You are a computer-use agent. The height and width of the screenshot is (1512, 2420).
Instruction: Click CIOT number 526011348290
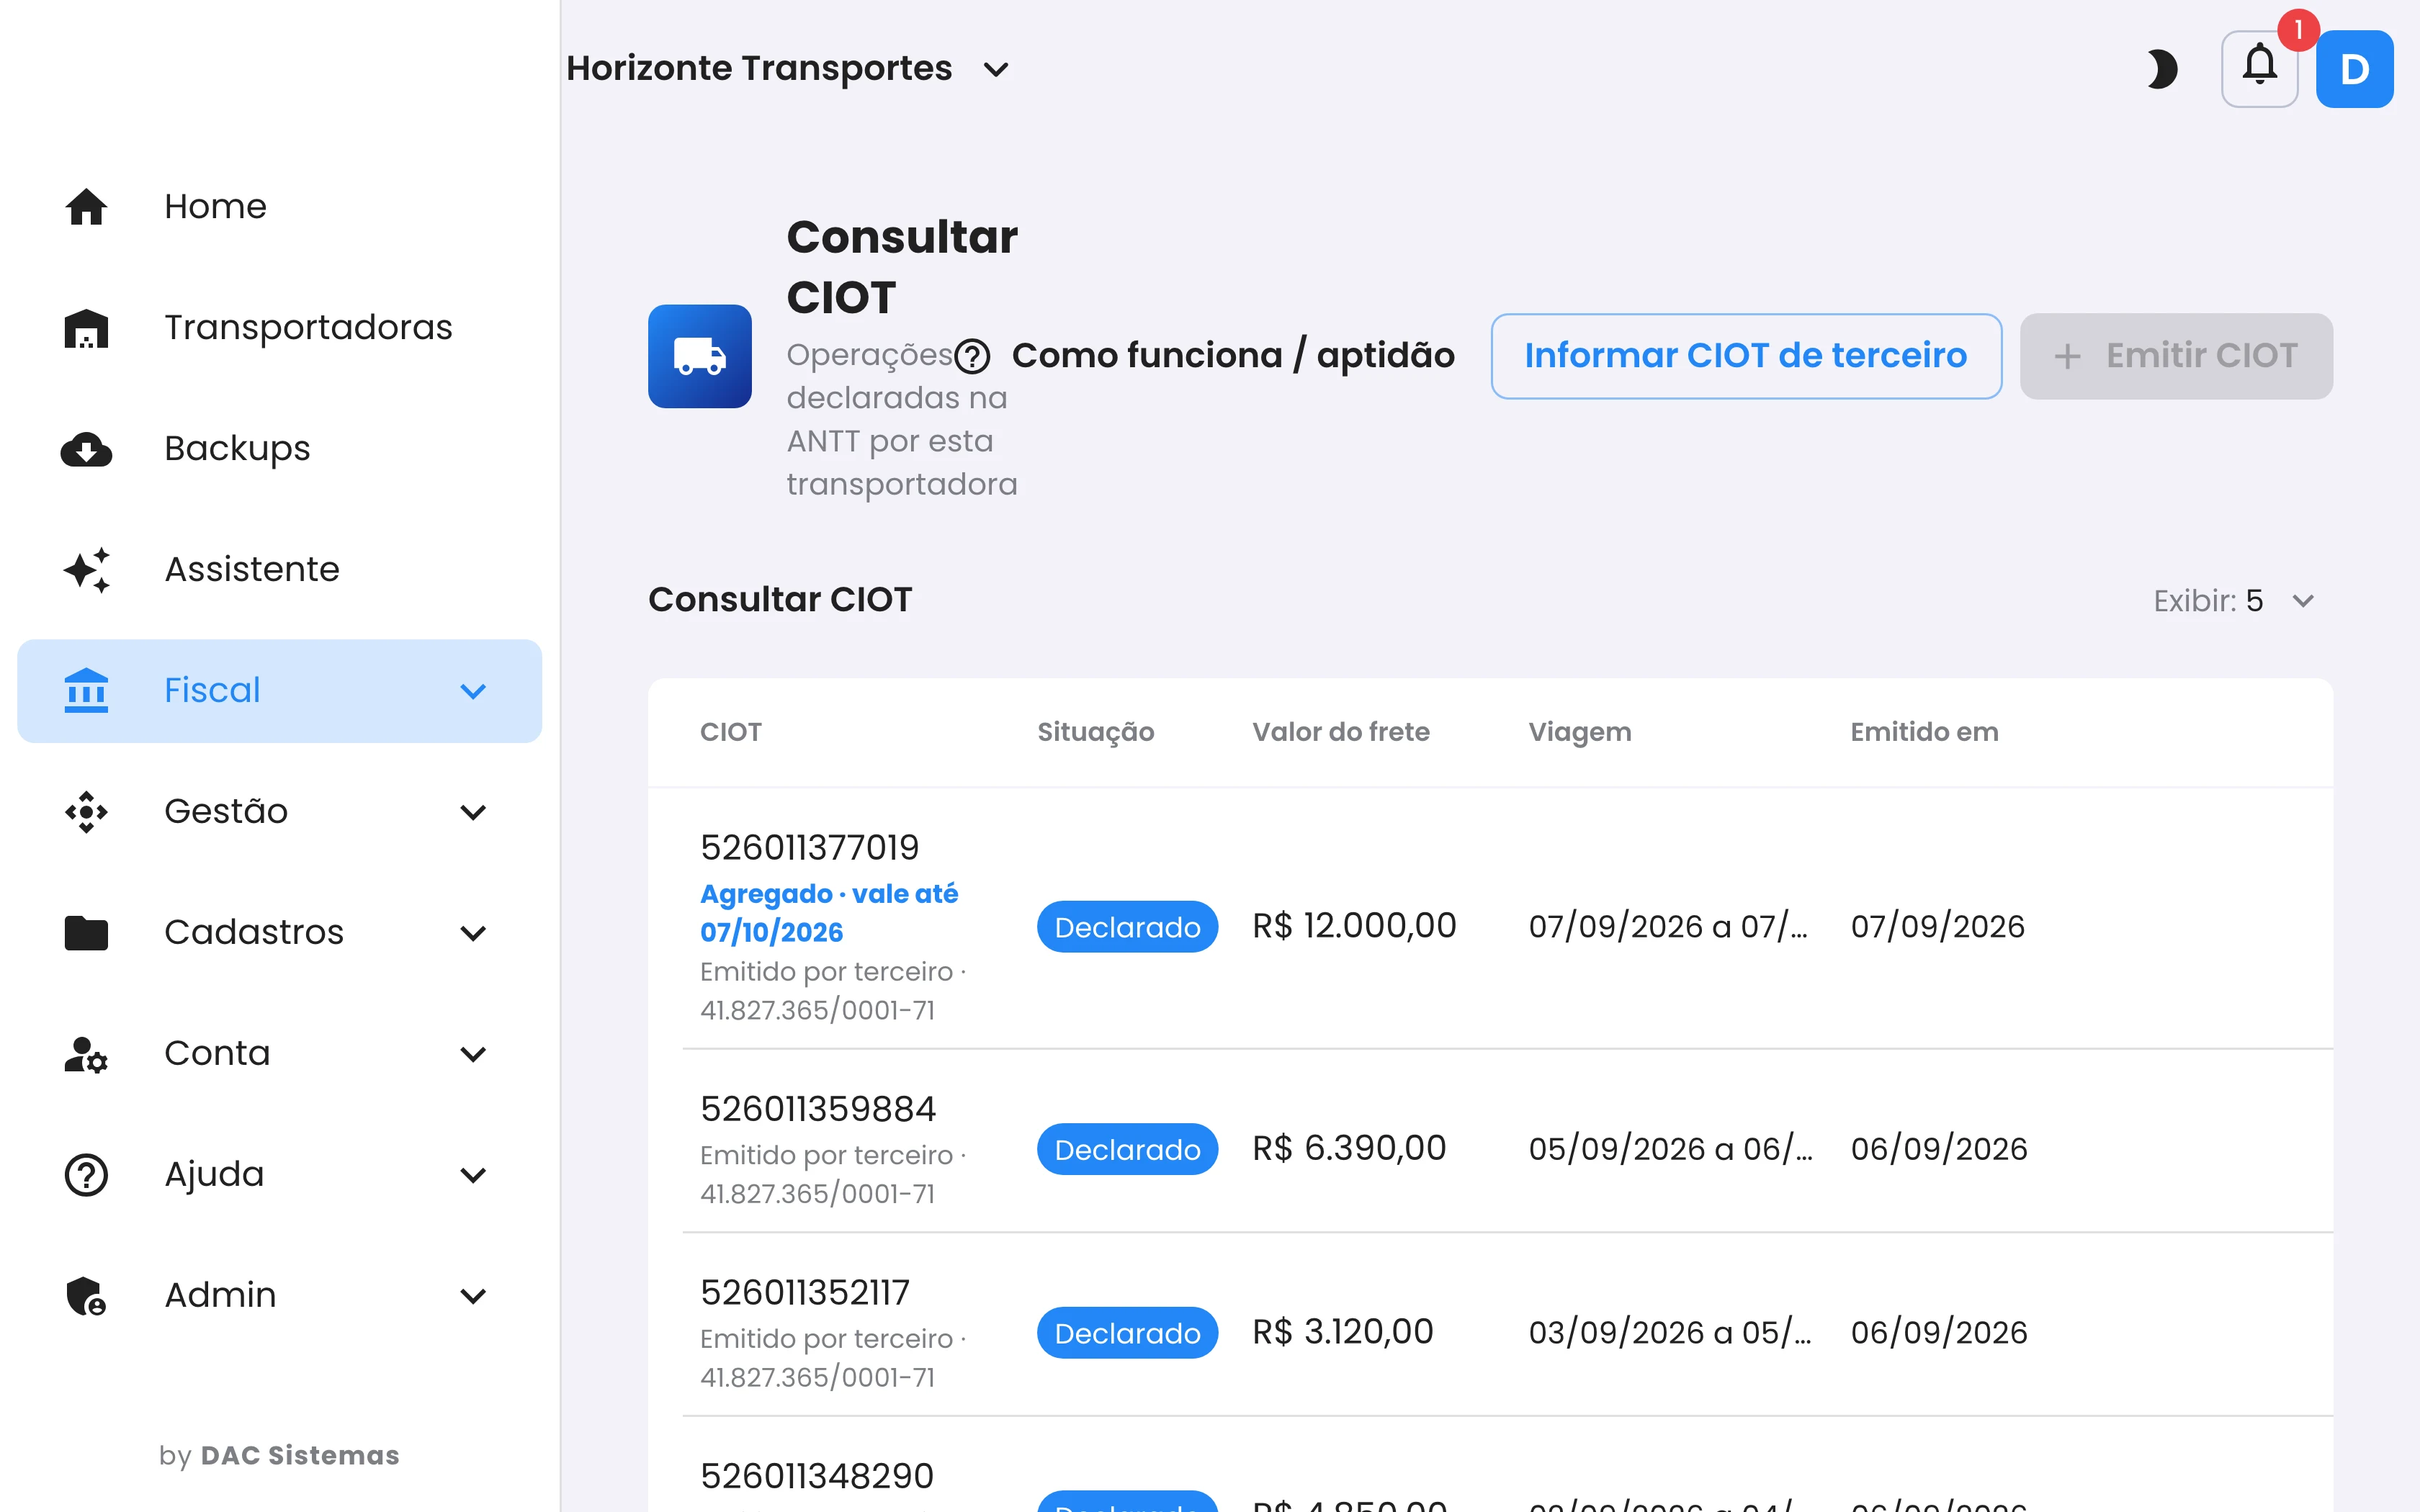[x=817, y=1476]
